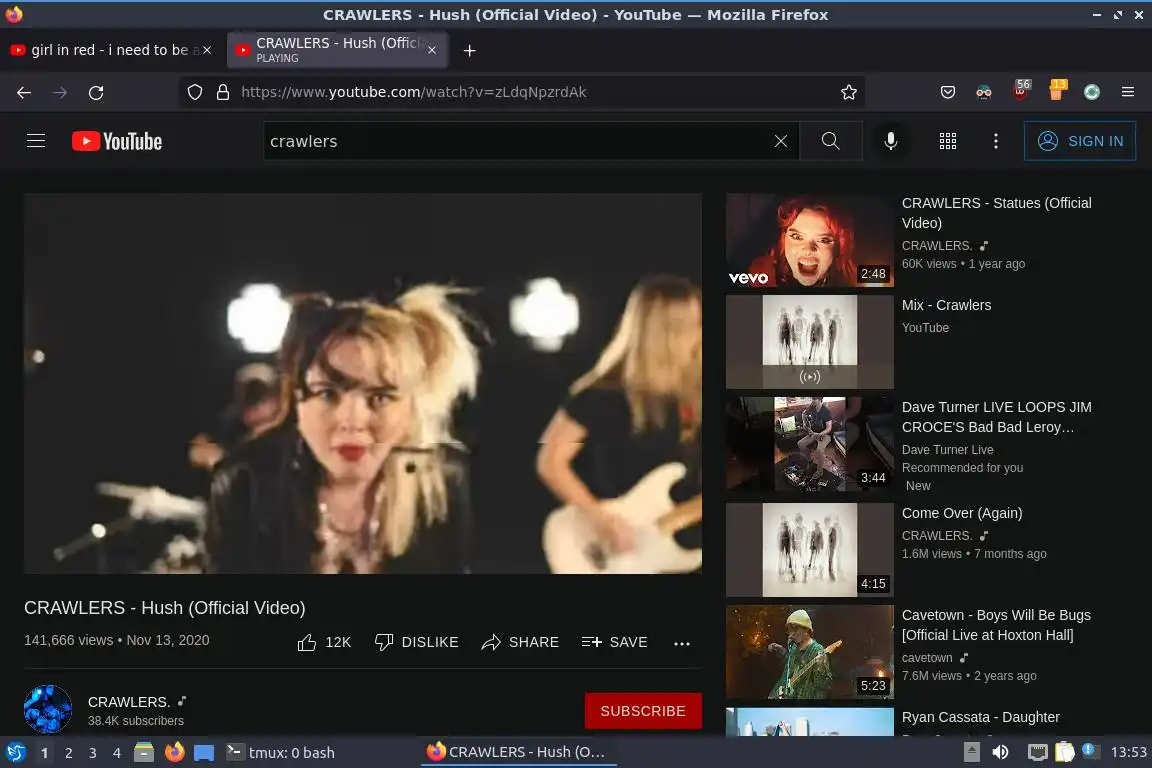
Task: Click SAVE to add to playlist
Action: (x=614, y=642)
